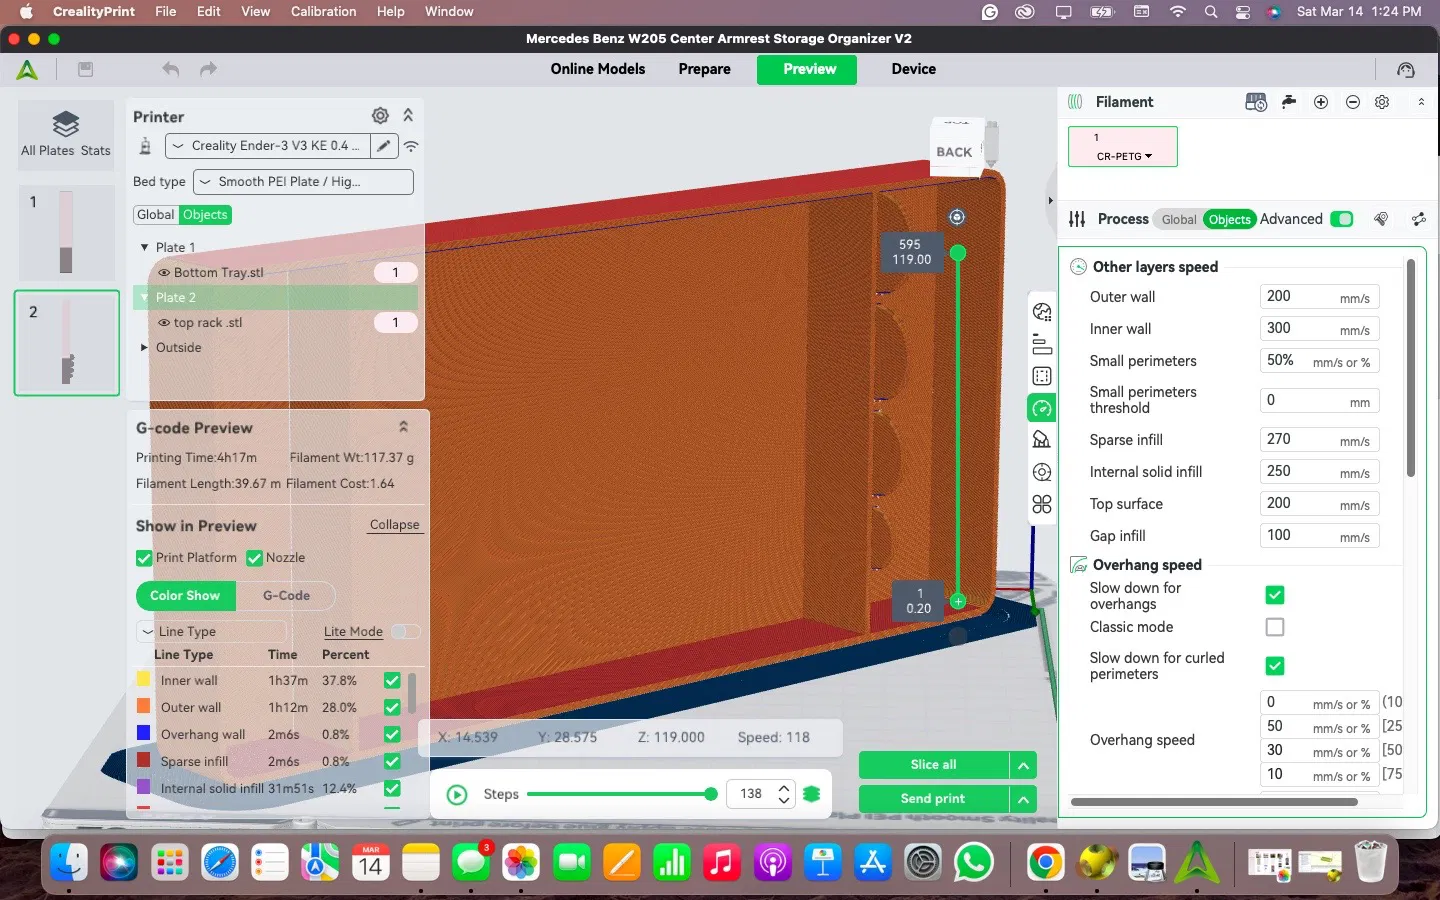Click the headset support icon in the top right

coord(1406,69)
